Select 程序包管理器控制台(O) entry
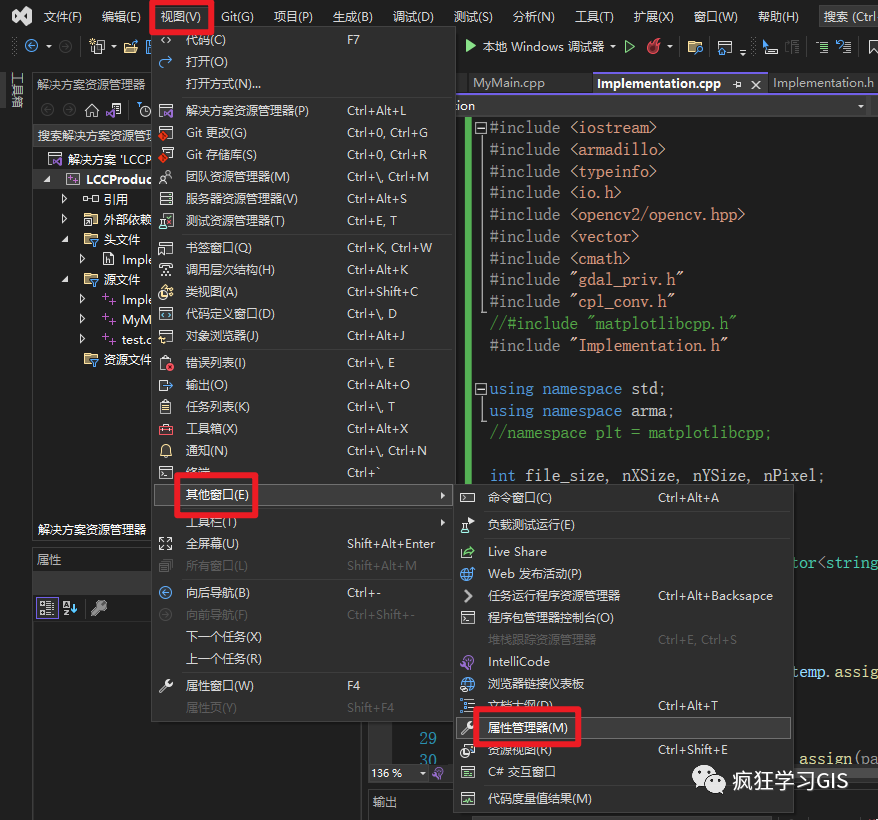The width and height of the screenshot is (878, 820). [623, 618]
